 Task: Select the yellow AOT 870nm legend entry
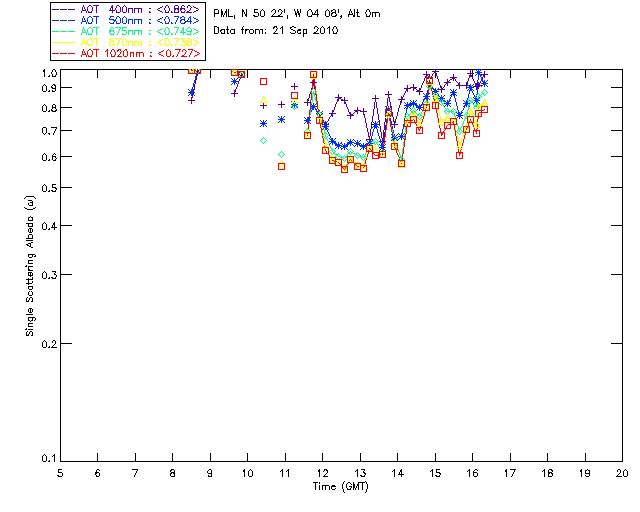click(128, 42)
